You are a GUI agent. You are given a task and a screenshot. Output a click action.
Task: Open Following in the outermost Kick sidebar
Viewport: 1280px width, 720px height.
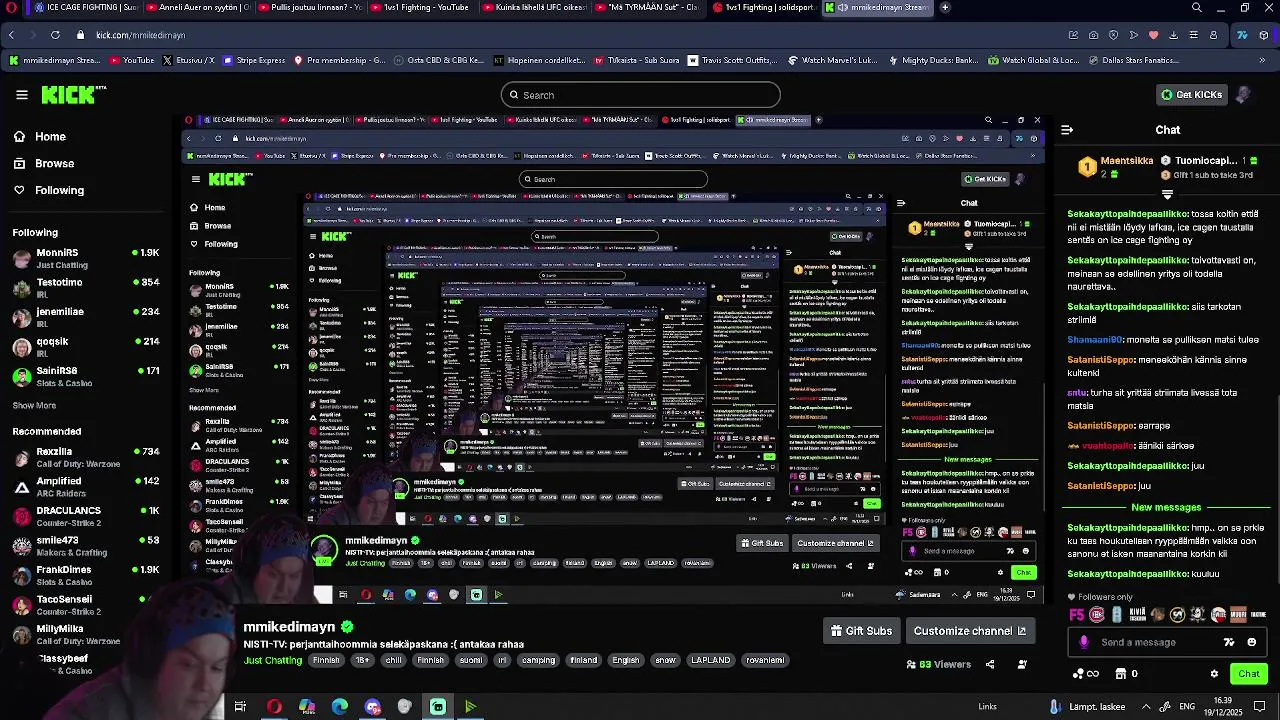(59, 190)
